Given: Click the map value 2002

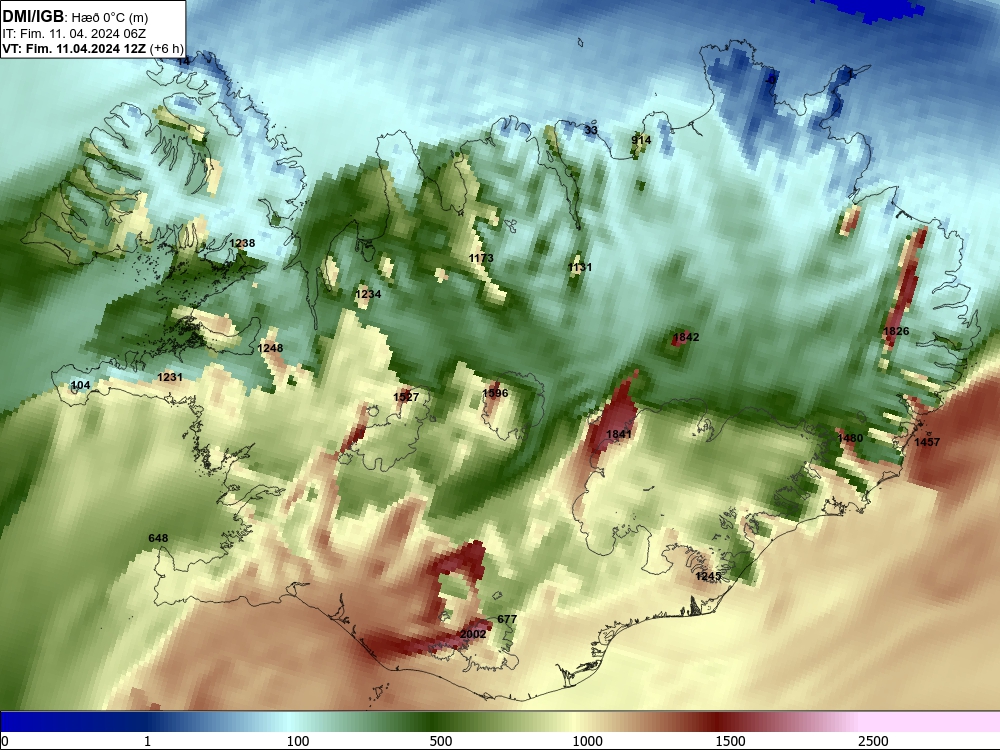Looking at the screenshot, I should point(473,634).
